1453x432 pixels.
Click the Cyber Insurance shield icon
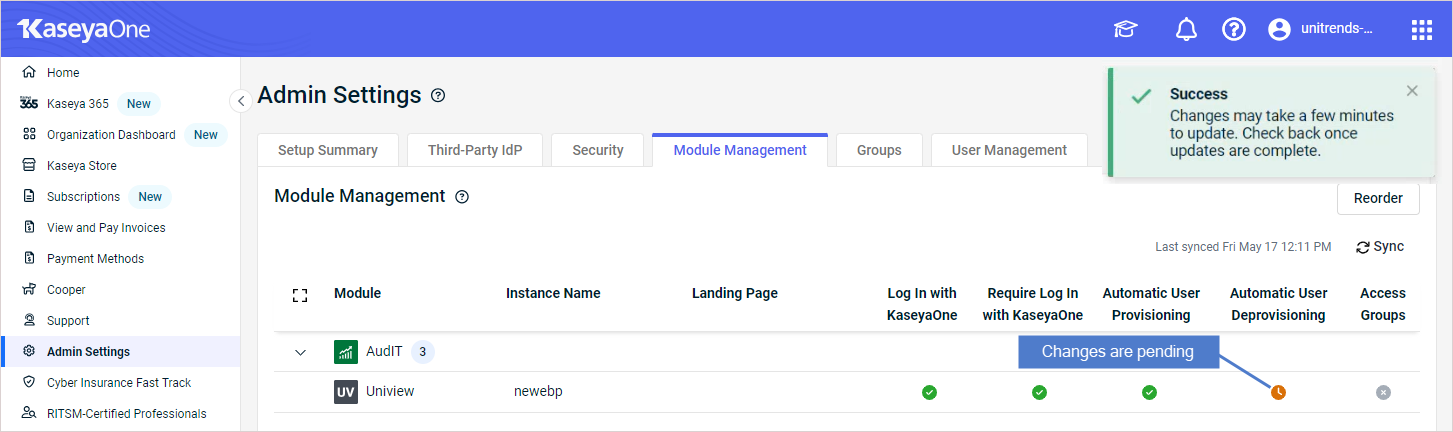coord(29,382)
